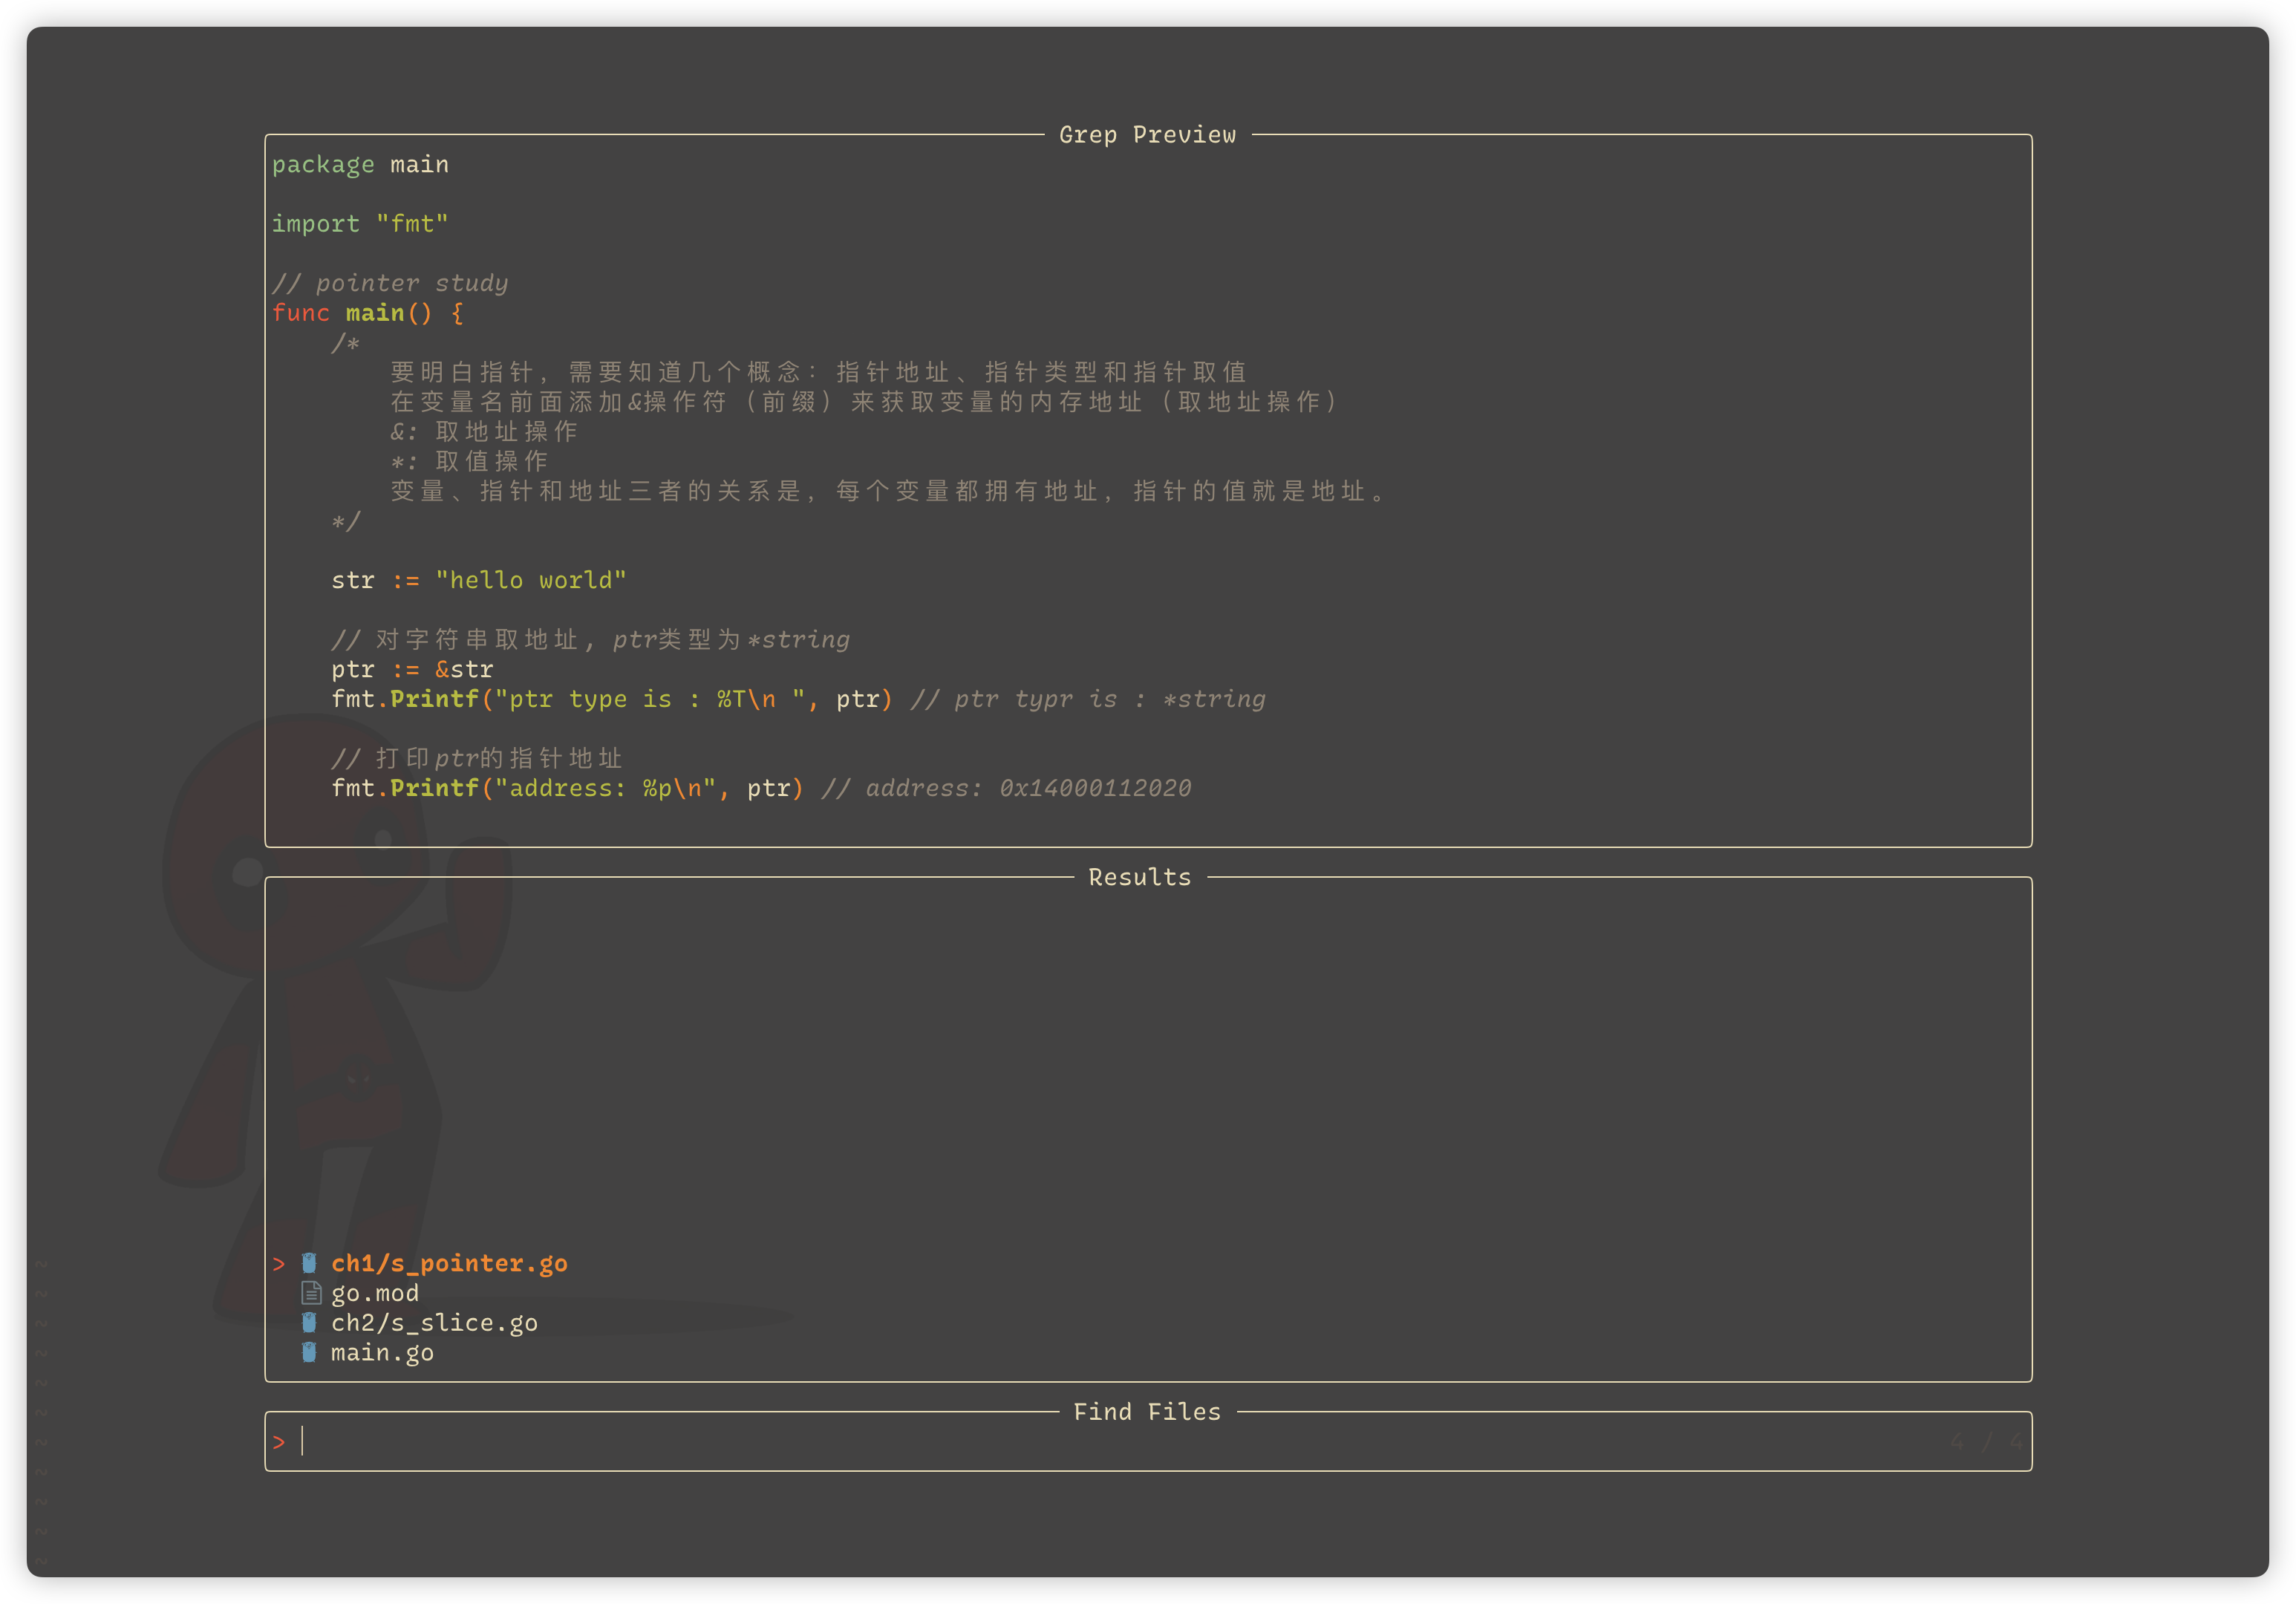This screenshot has height=1604, width=2296.
Task: Click the Find Files panel title
Action: 1147,1412
